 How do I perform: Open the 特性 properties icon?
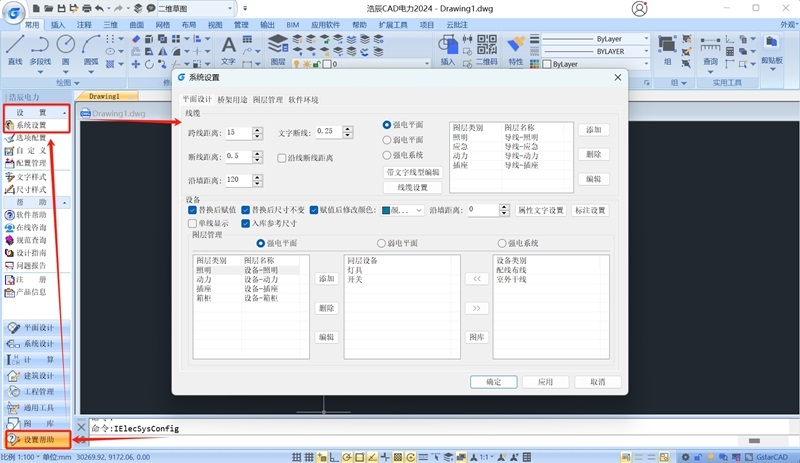coord(516,50)
